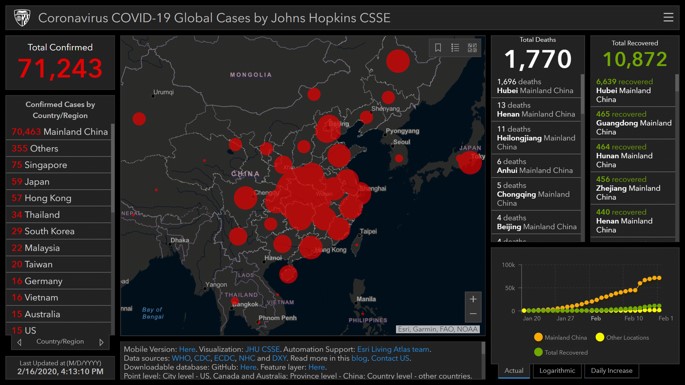Select Singapore in the confirmed cases list
This screenshot has width=685, height=385.
click(58, 165)
